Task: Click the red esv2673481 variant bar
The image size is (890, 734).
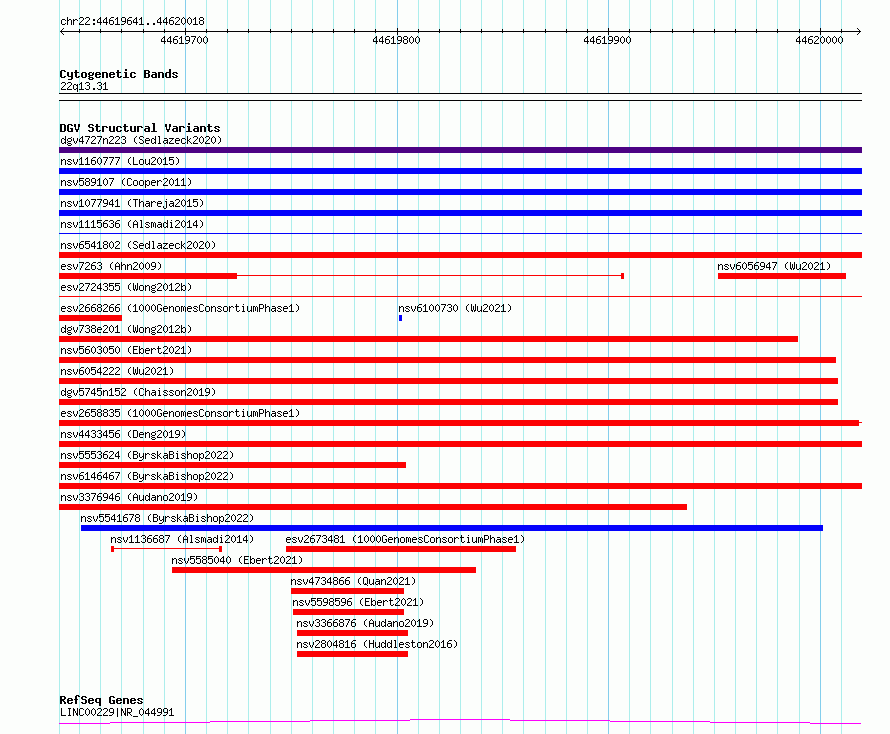Action: pos(401,549)
